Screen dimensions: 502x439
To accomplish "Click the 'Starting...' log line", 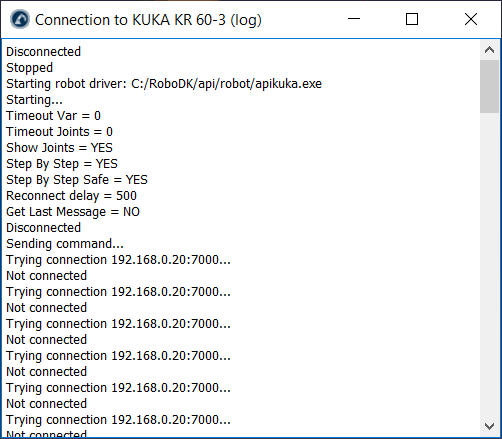I will 34,100.
